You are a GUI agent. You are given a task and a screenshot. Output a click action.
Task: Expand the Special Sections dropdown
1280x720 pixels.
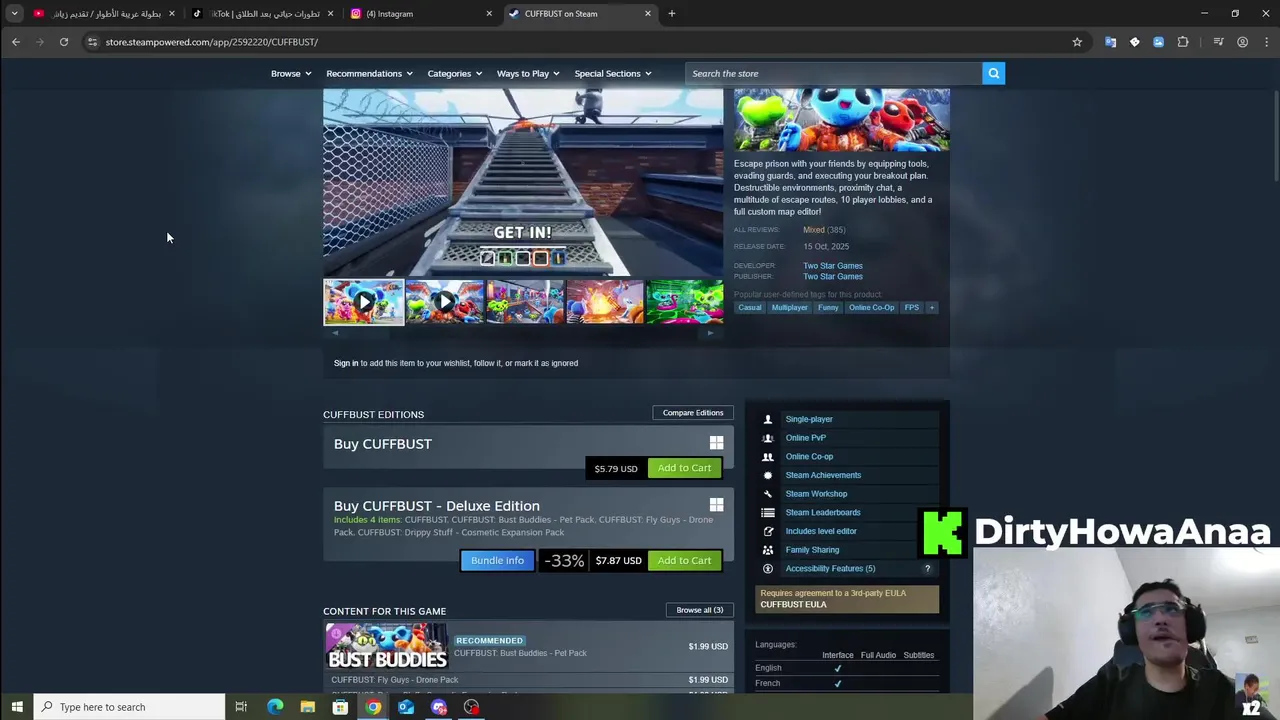click(x=613, y=73)
